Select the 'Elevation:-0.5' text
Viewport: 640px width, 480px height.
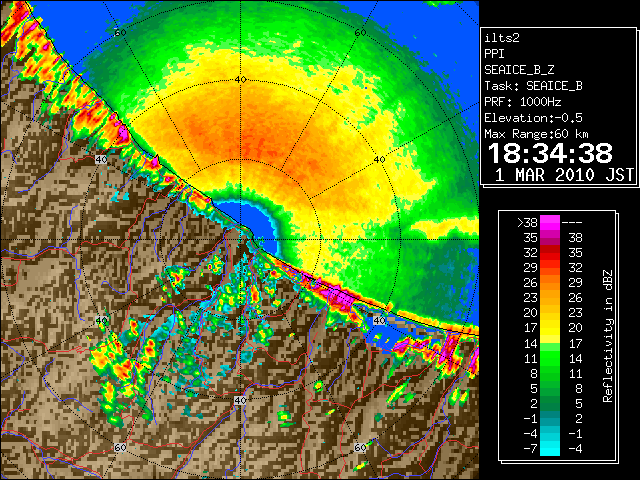tap(533, 118)
